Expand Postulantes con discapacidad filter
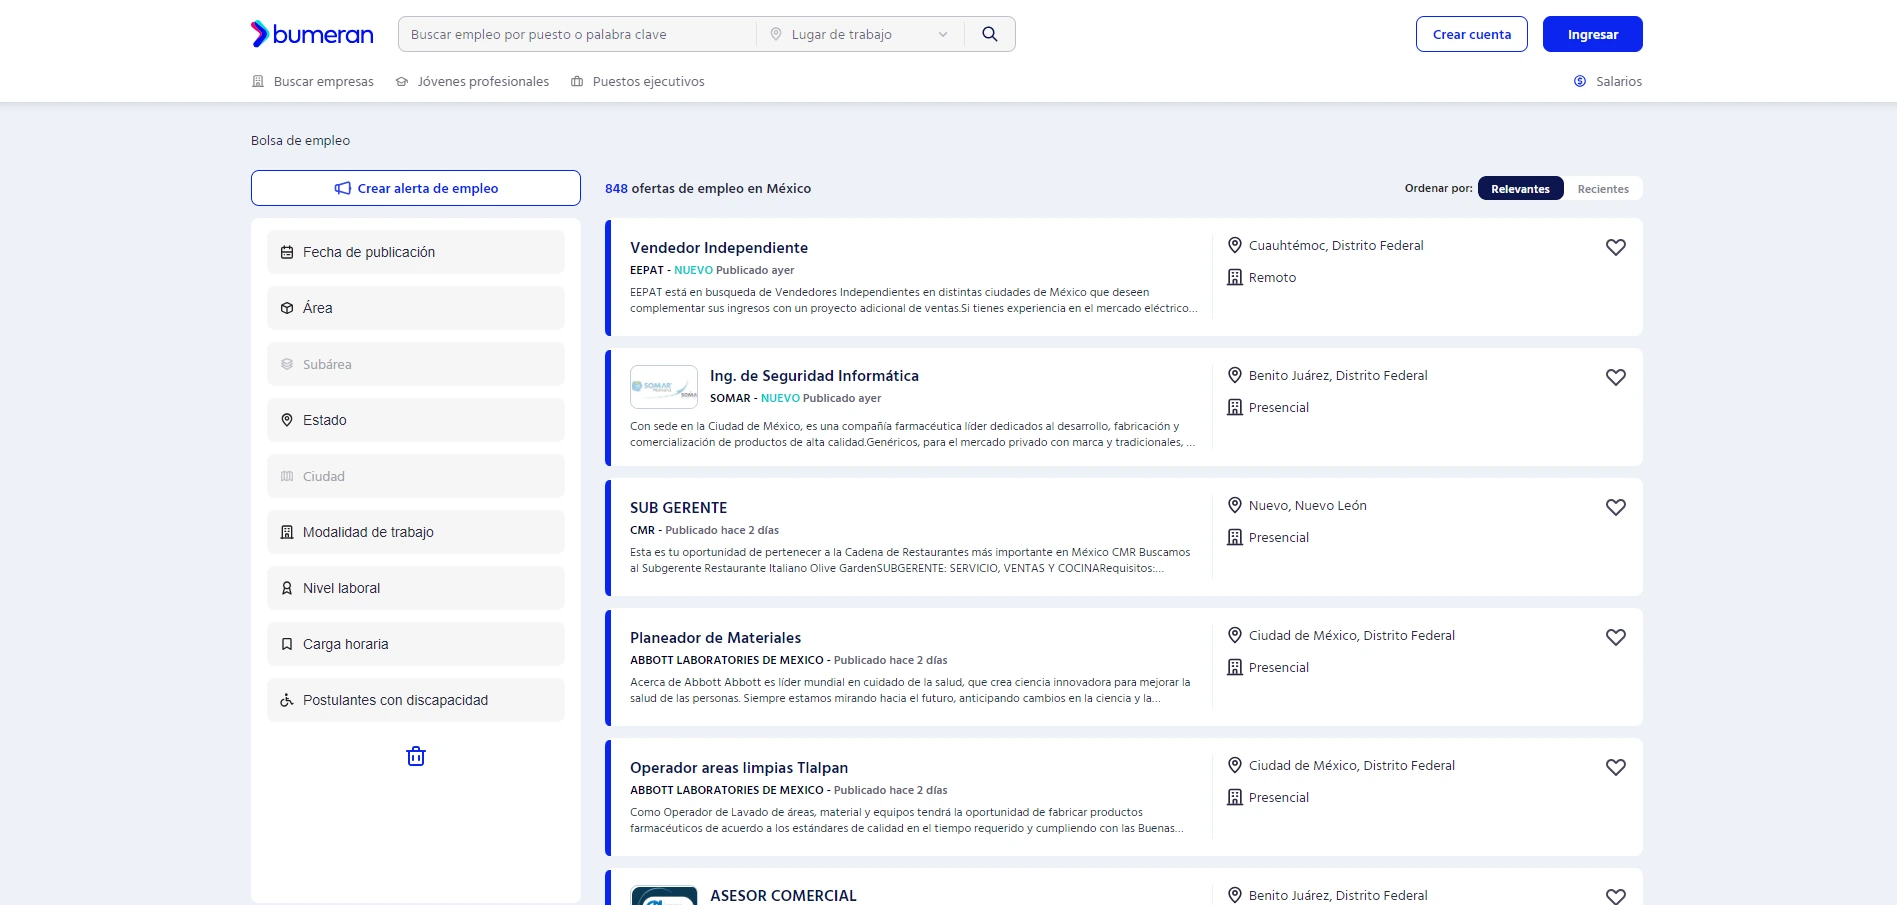The image size is (1897, 905). tap(416, 700)
